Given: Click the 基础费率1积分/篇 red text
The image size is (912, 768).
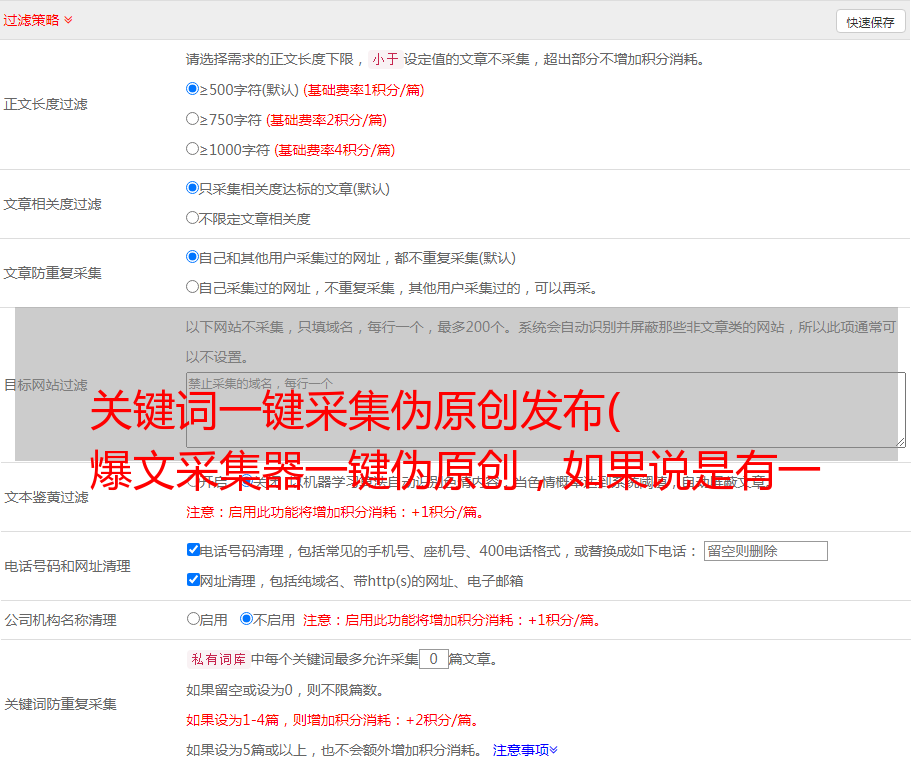Looking at the screenshot, I should (x=364, y=90).
